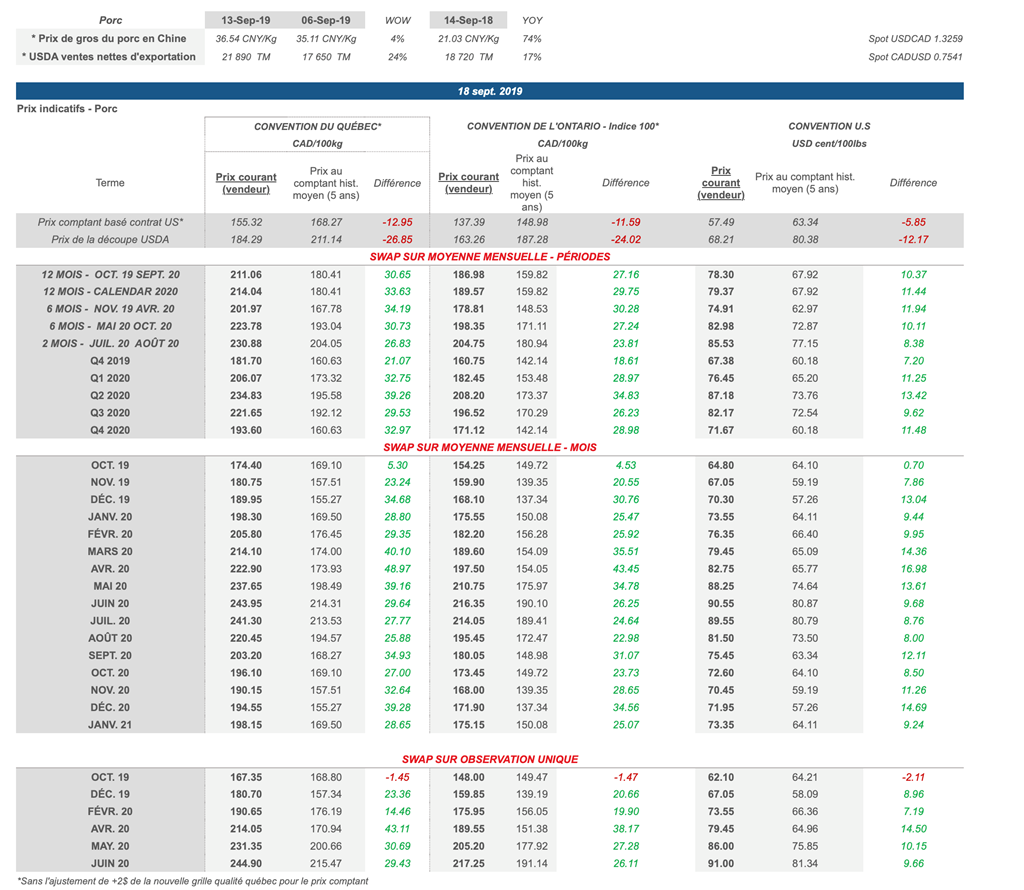
Task: Click the "SWAP SUR OBSERVATION UNIQUE" section title
Action: [x=489, y=759]
